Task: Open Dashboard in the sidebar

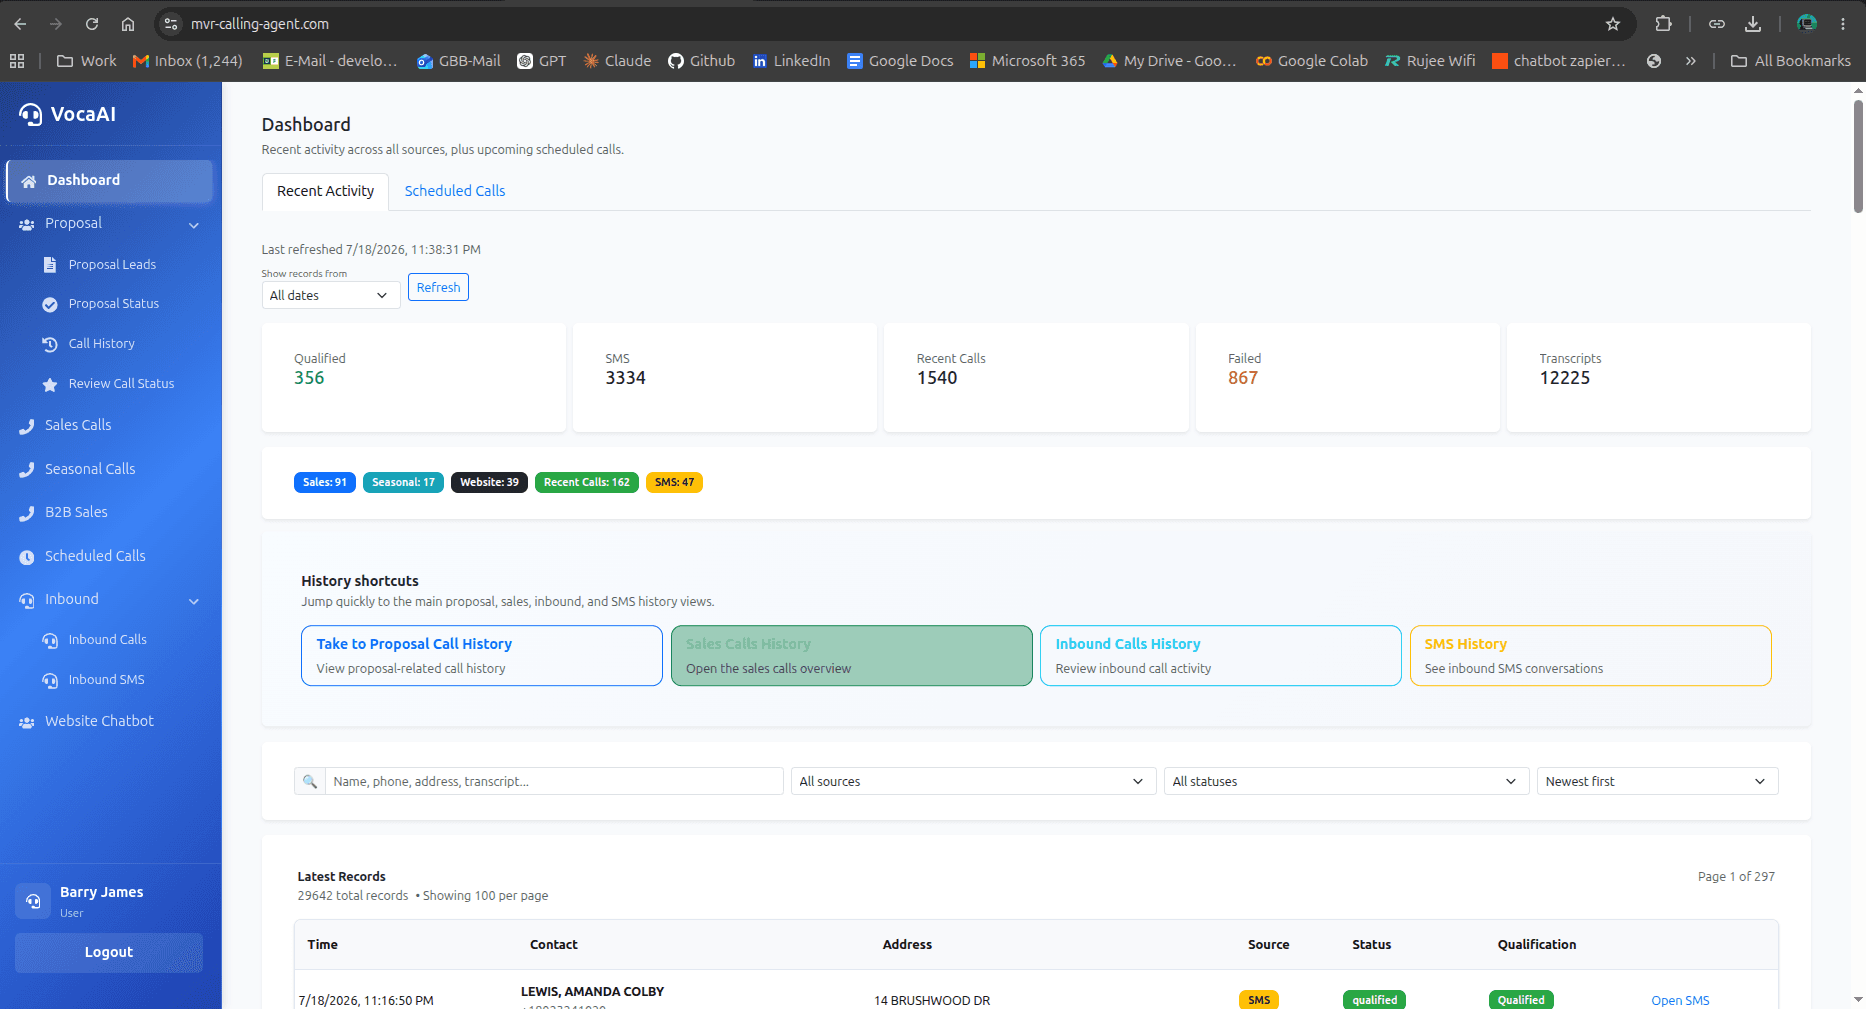Action: pos(109,181)
